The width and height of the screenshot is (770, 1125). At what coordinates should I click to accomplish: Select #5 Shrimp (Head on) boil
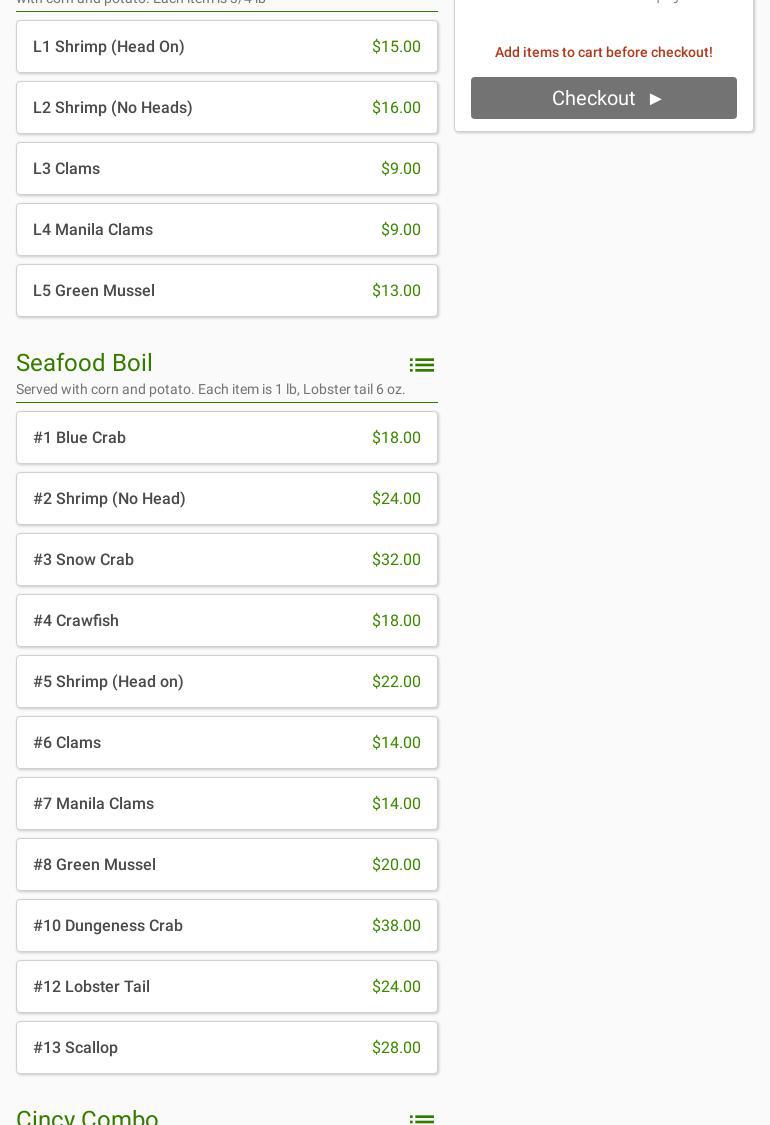pyautogui.click(x=227, y=682)
